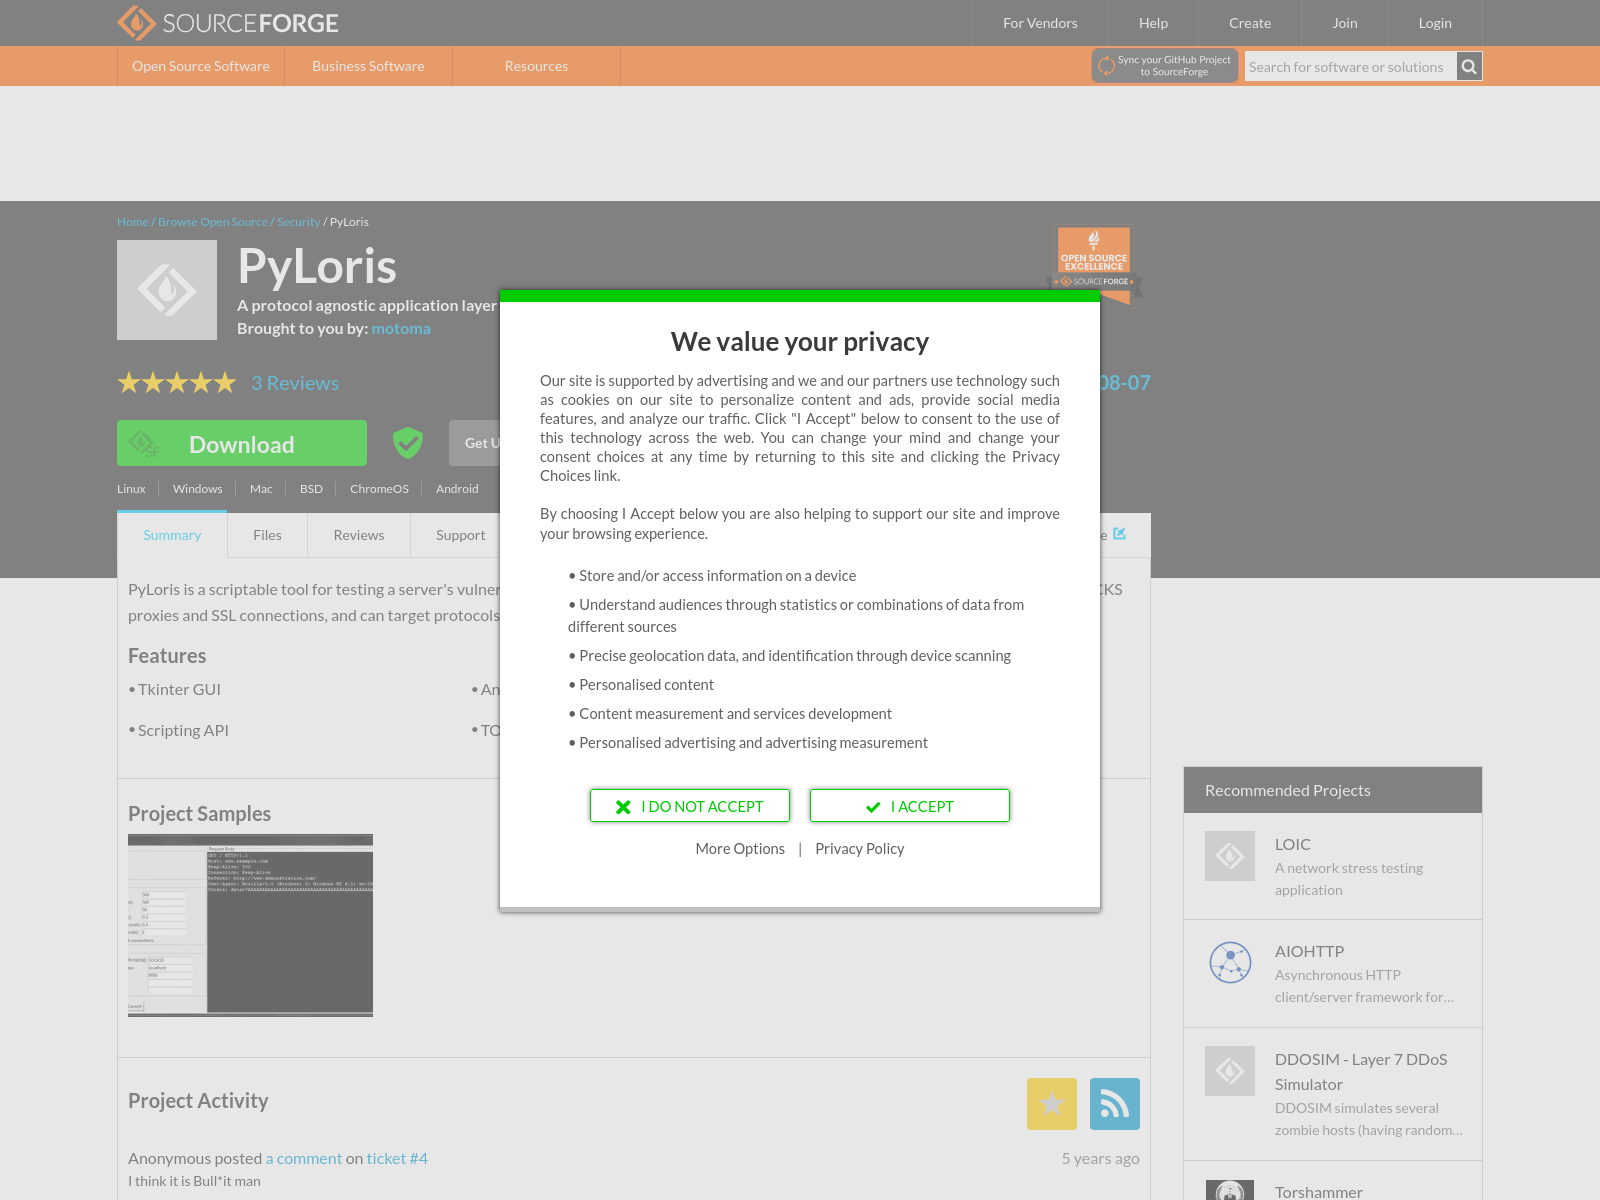Open 'ticket #4' link
Image resolution: width=1600 pixels, height=1200 pixels.
tap(397, 1158)
